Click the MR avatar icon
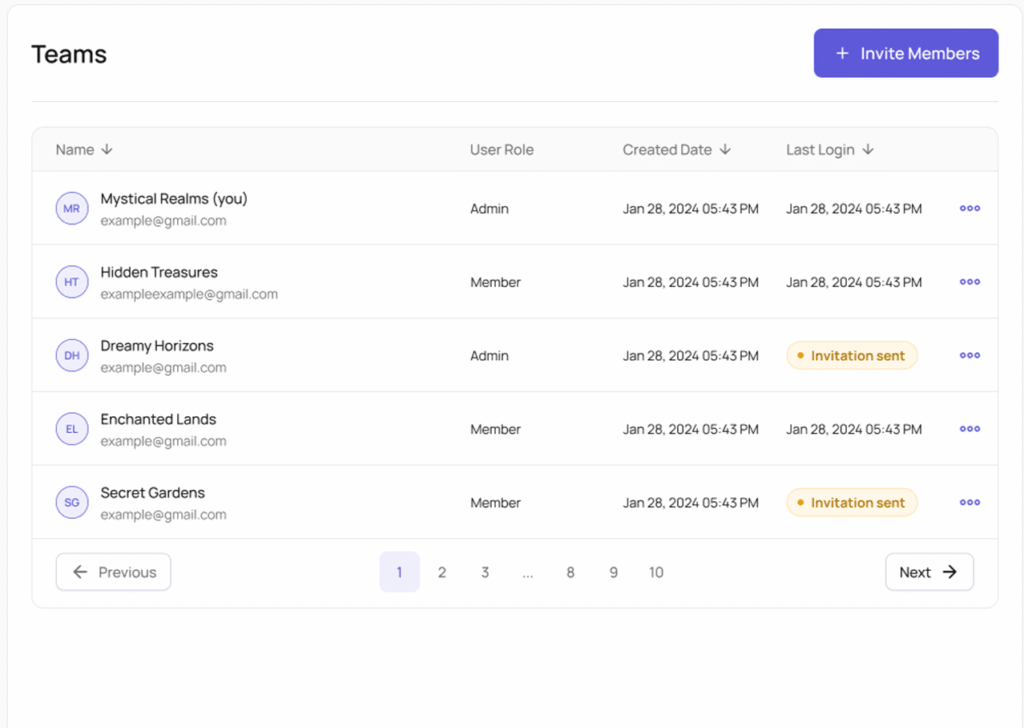The height and width of the screenshot is (728, 1024). (72, 209)
